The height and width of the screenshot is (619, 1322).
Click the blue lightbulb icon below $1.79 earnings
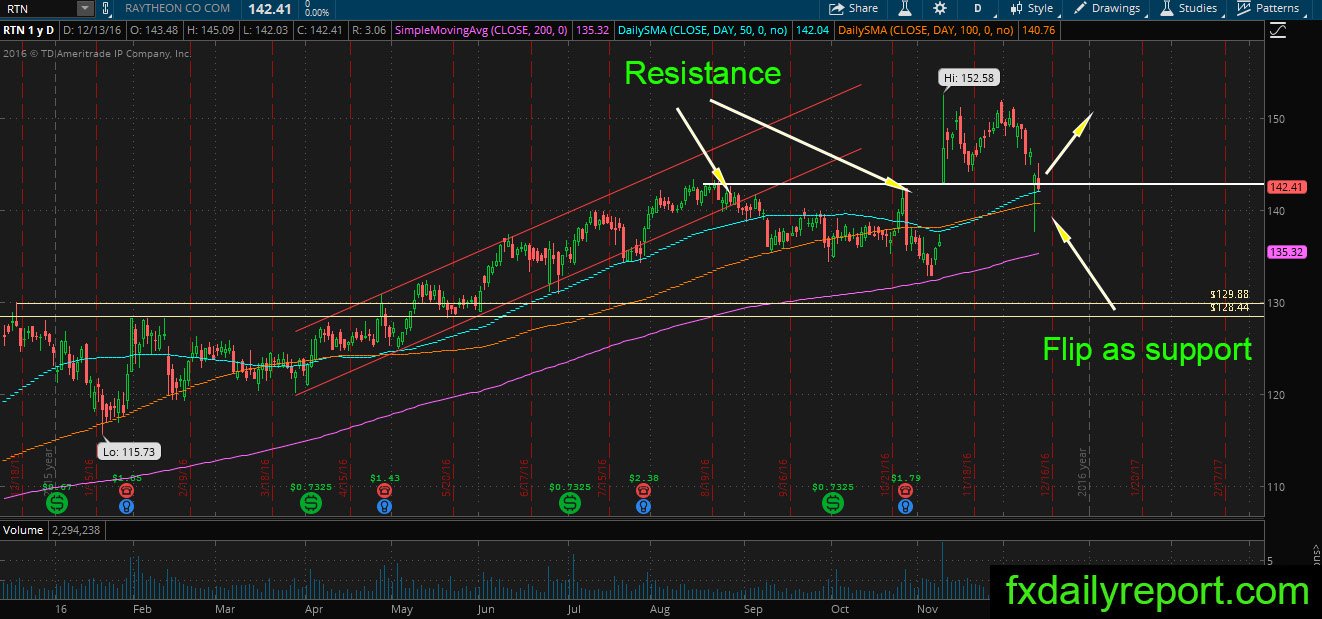(906, 507)
